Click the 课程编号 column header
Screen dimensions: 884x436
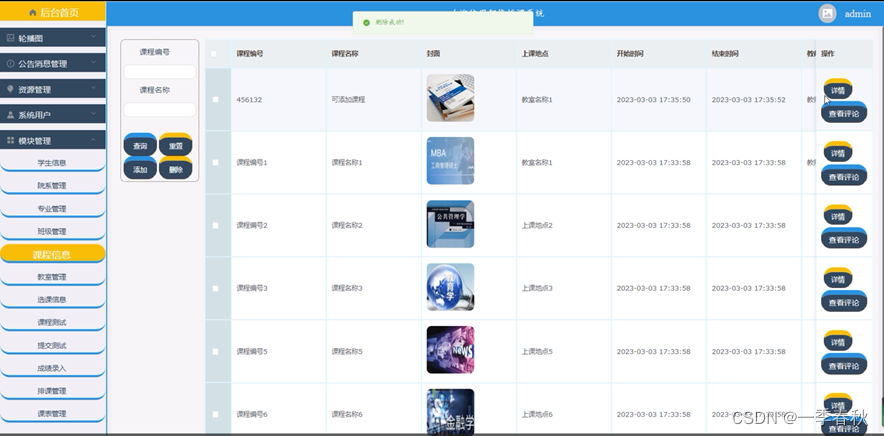coord(250,54)
